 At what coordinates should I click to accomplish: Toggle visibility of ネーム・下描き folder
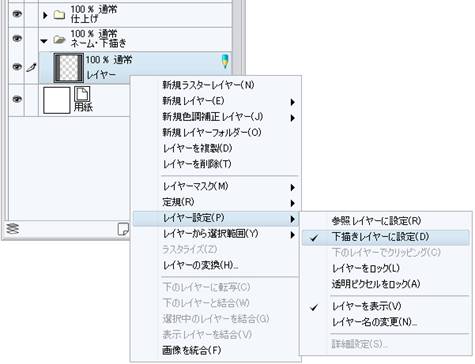click(x=17, y=39)
